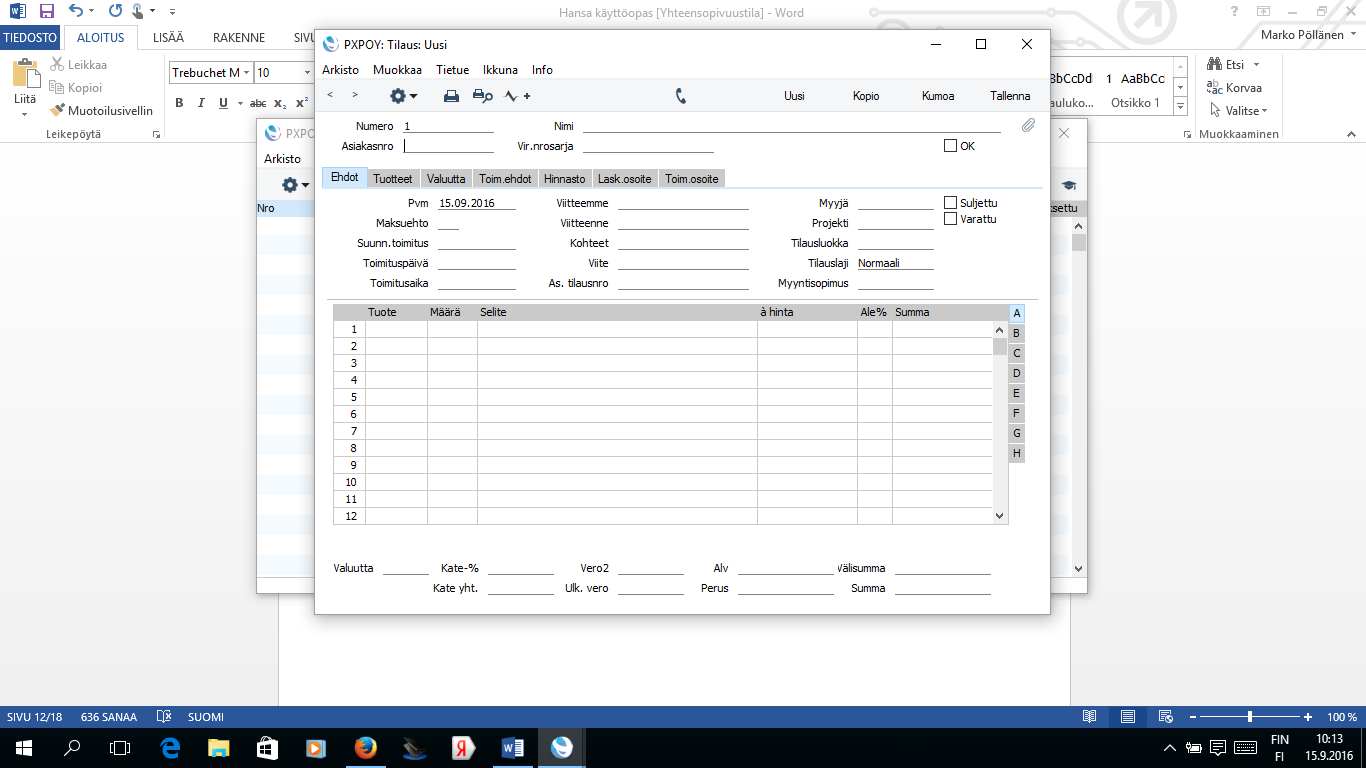Screen dimensions: 1366x768
Task: Toggle bold formatting in Word ribbon
Action: pos(179,103)
